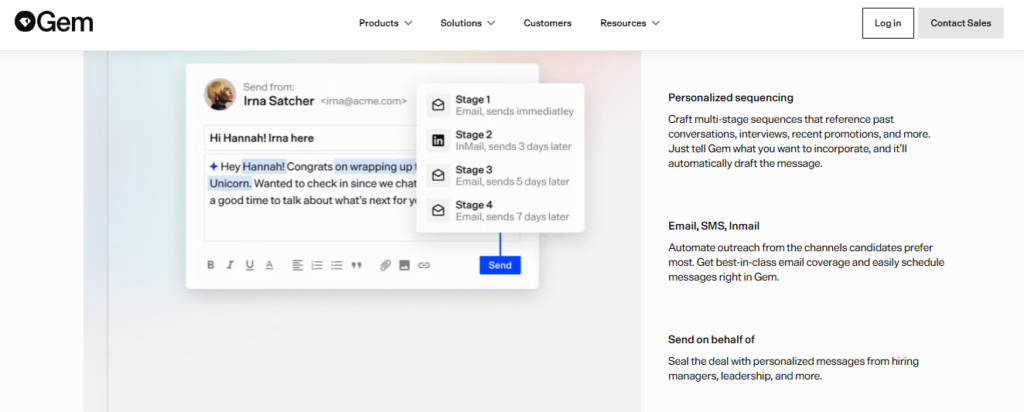
Task: Click the Stage 3 envelope icon
Action: point(438,175)
